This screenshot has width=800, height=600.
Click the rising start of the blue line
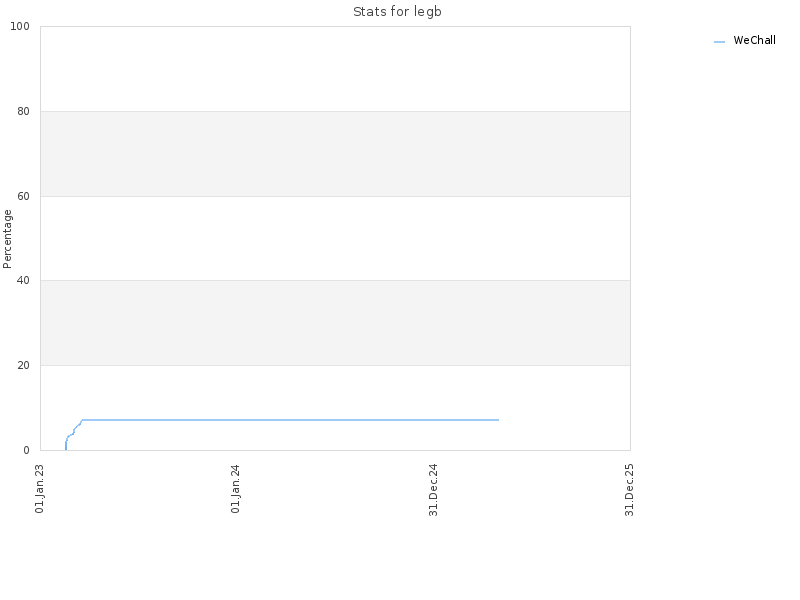tap(66, 445)
